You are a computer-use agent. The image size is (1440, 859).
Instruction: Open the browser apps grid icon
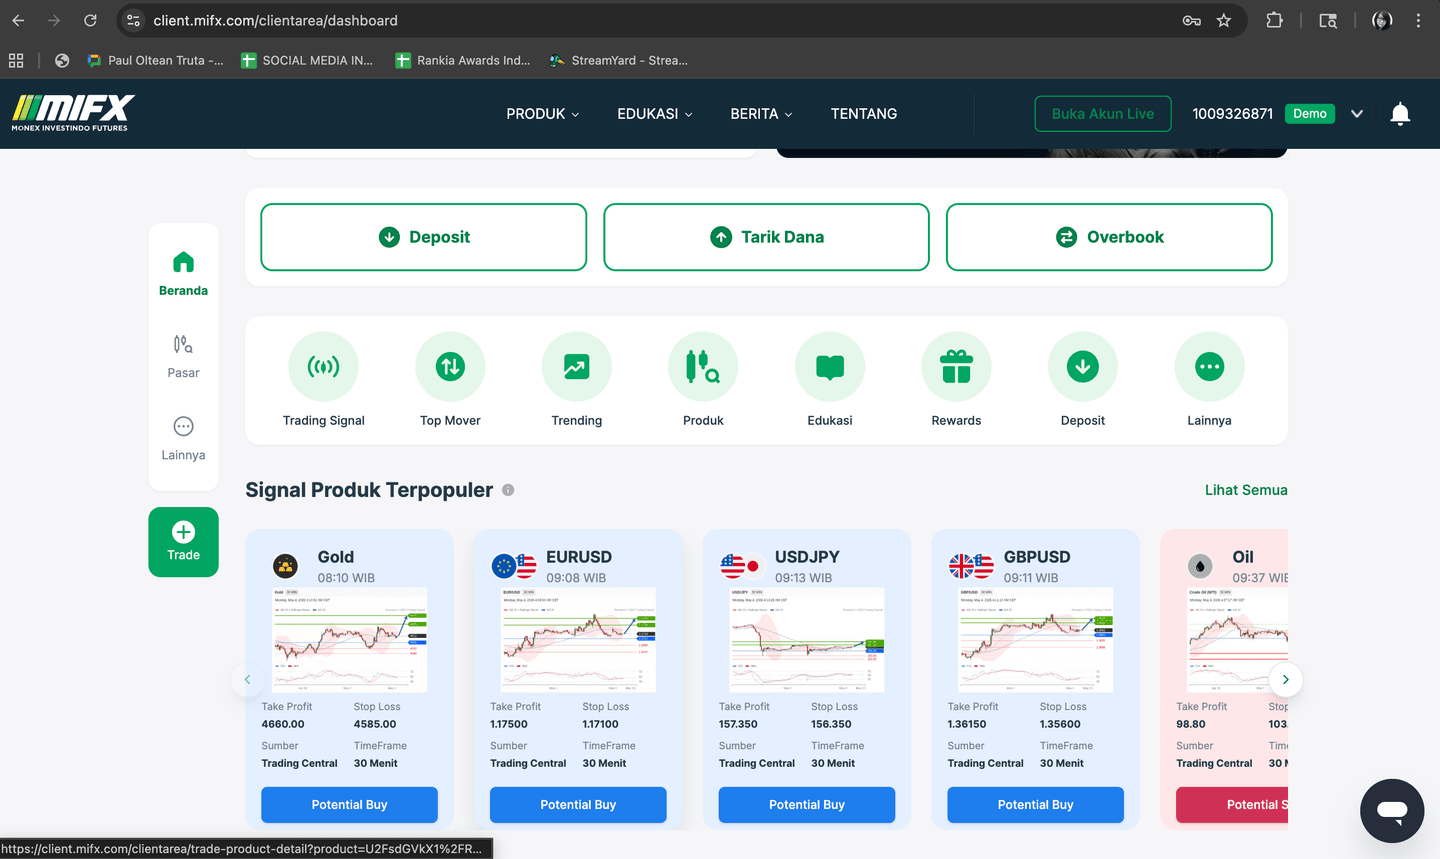[16, 60]
